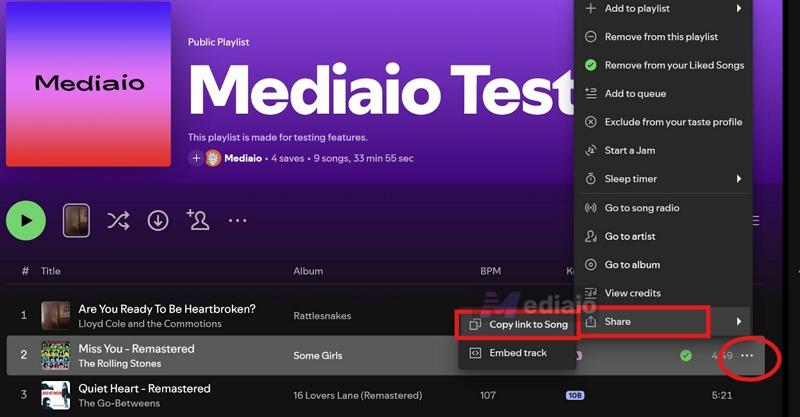Click the Are You Ready To Be Heartbroken? cover art
This screenshot has width=800, height=417.
pos(56,316)
